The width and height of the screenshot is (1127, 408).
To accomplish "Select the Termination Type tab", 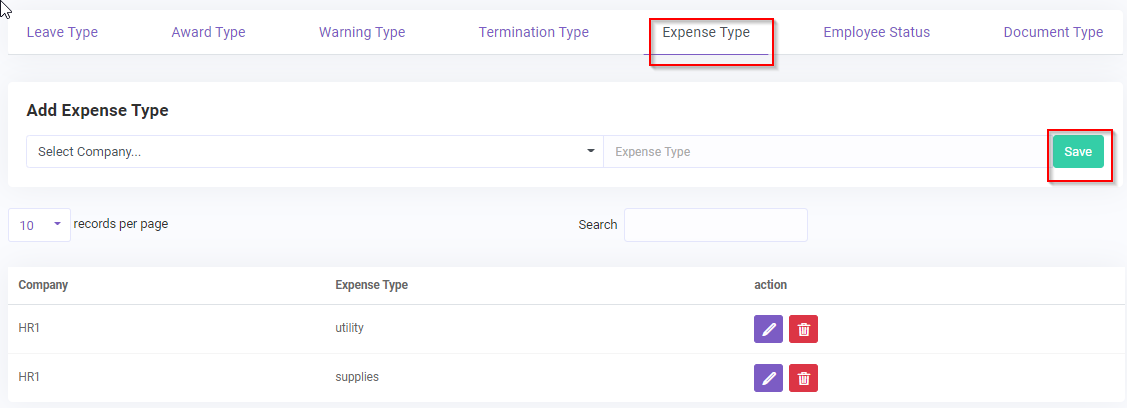I will (533, 32).
